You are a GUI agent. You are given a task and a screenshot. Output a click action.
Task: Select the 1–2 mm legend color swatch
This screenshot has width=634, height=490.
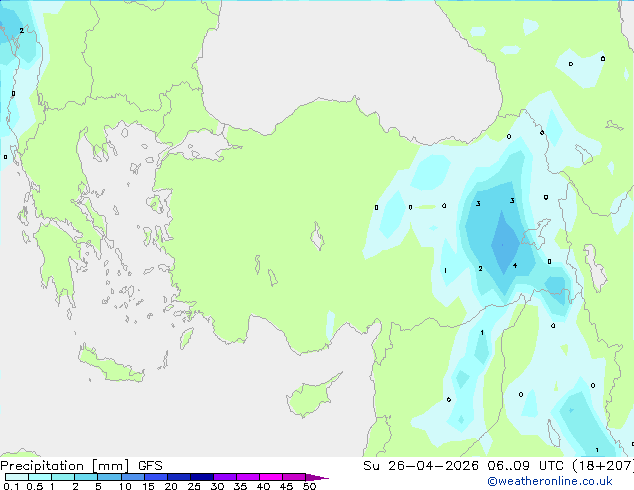click(63, 477)
